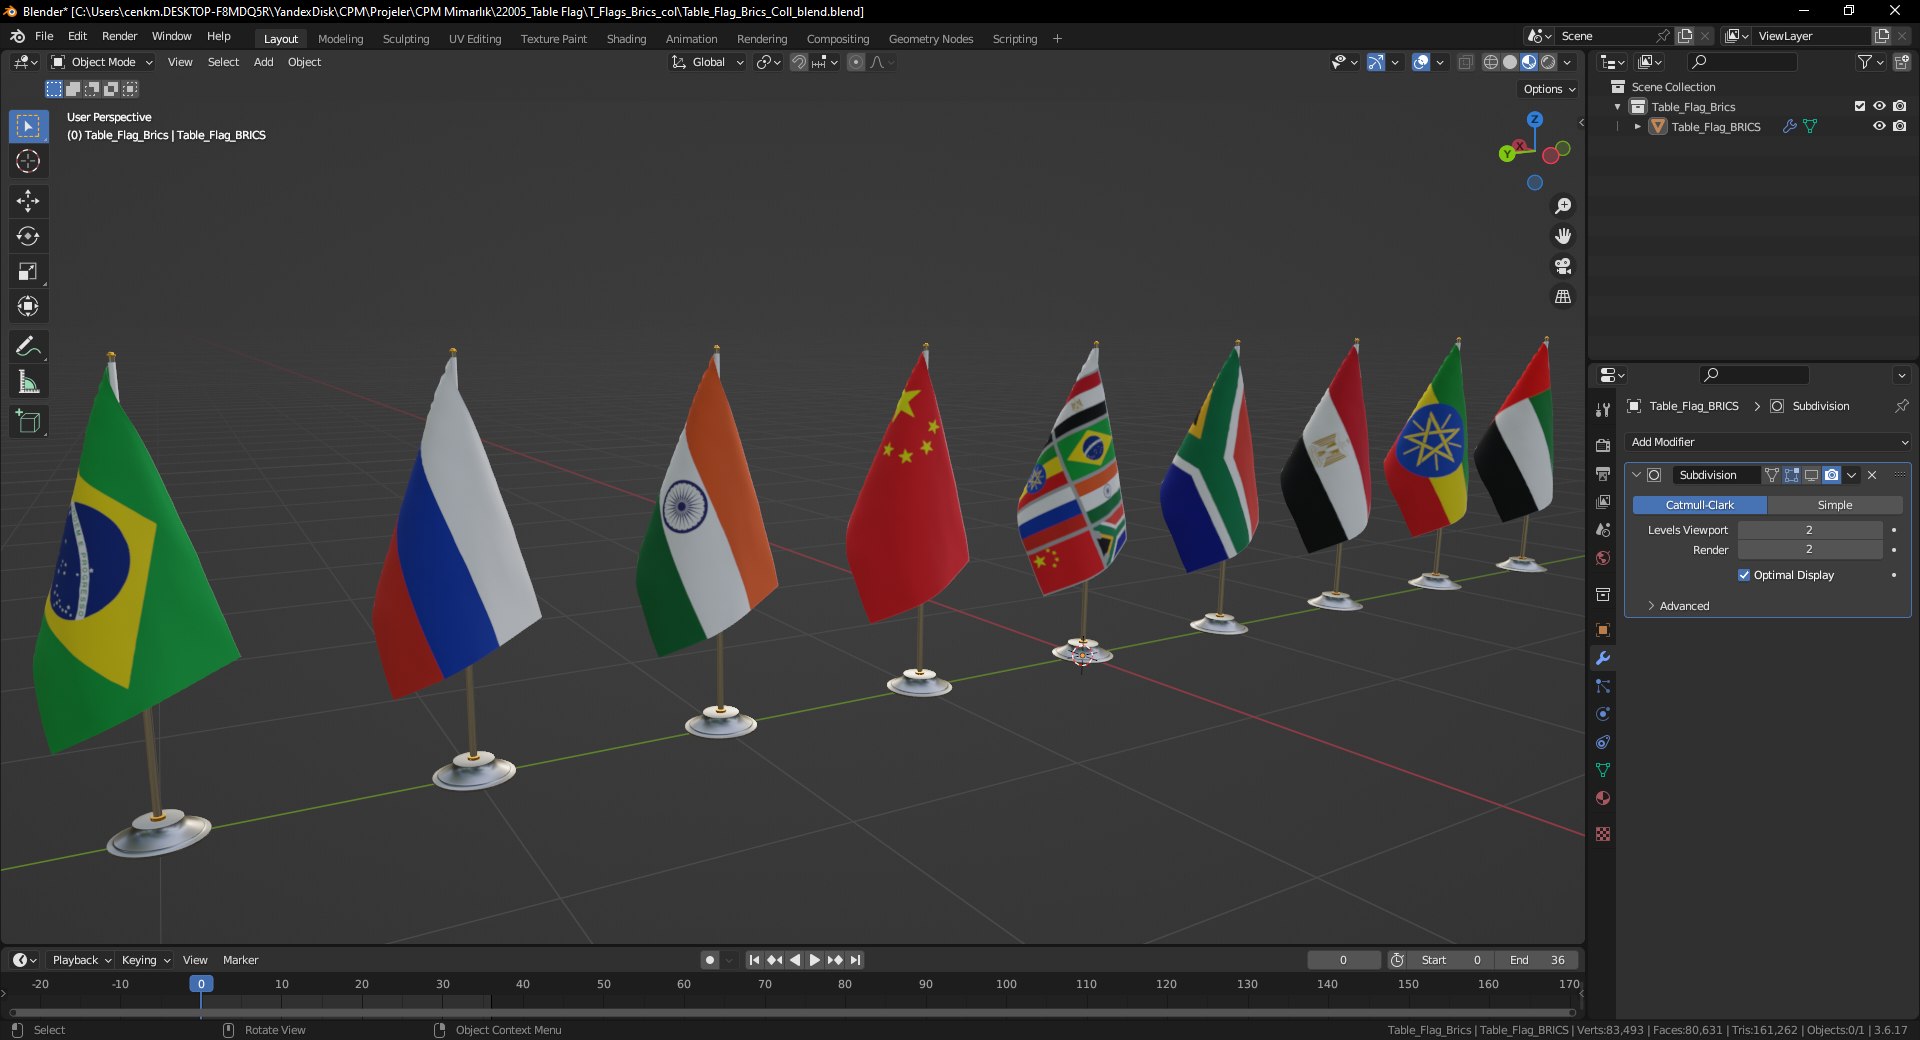Open the outliner filter dropdown

[1870, 62]
